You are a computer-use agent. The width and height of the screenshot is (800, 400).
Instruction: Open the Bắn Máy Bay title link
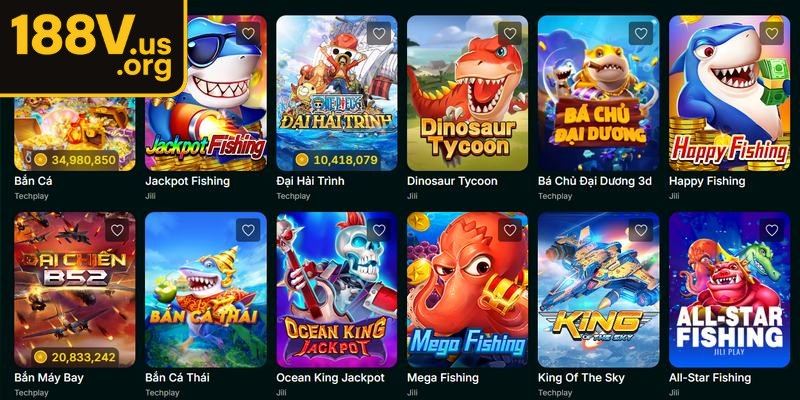click(x=49, y=378)
